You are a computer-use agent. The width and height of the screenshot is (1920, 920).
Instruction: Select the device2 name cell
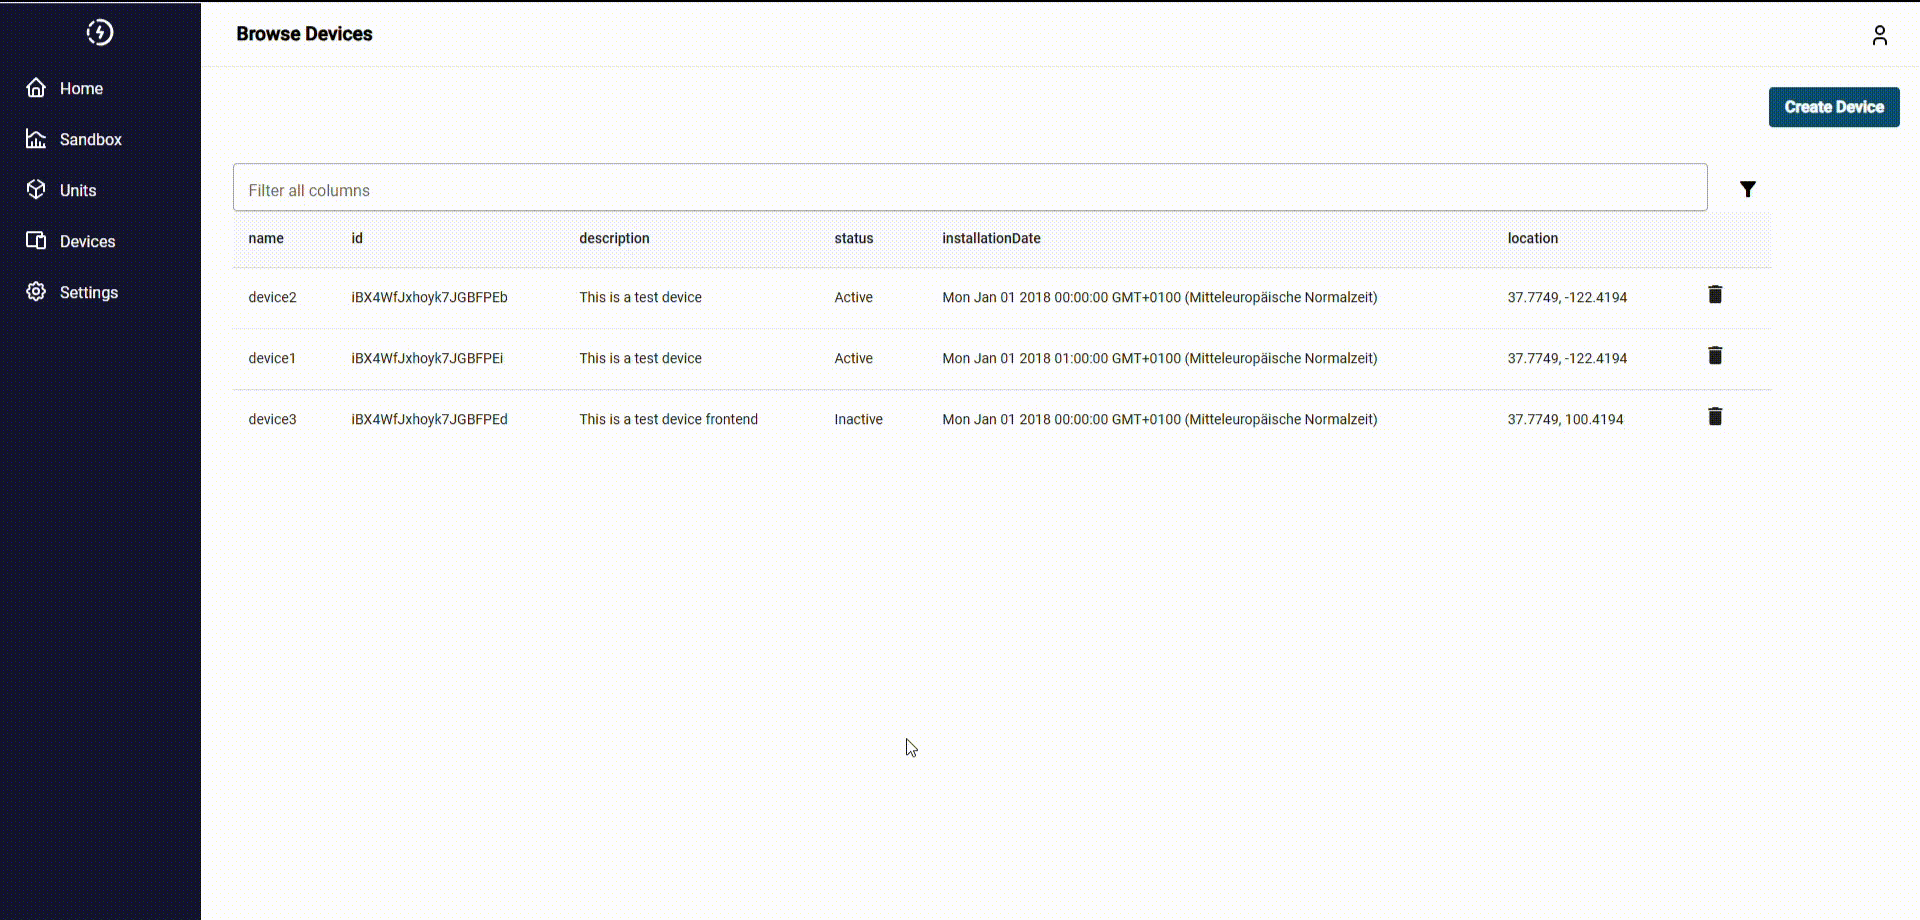[272, 297]
